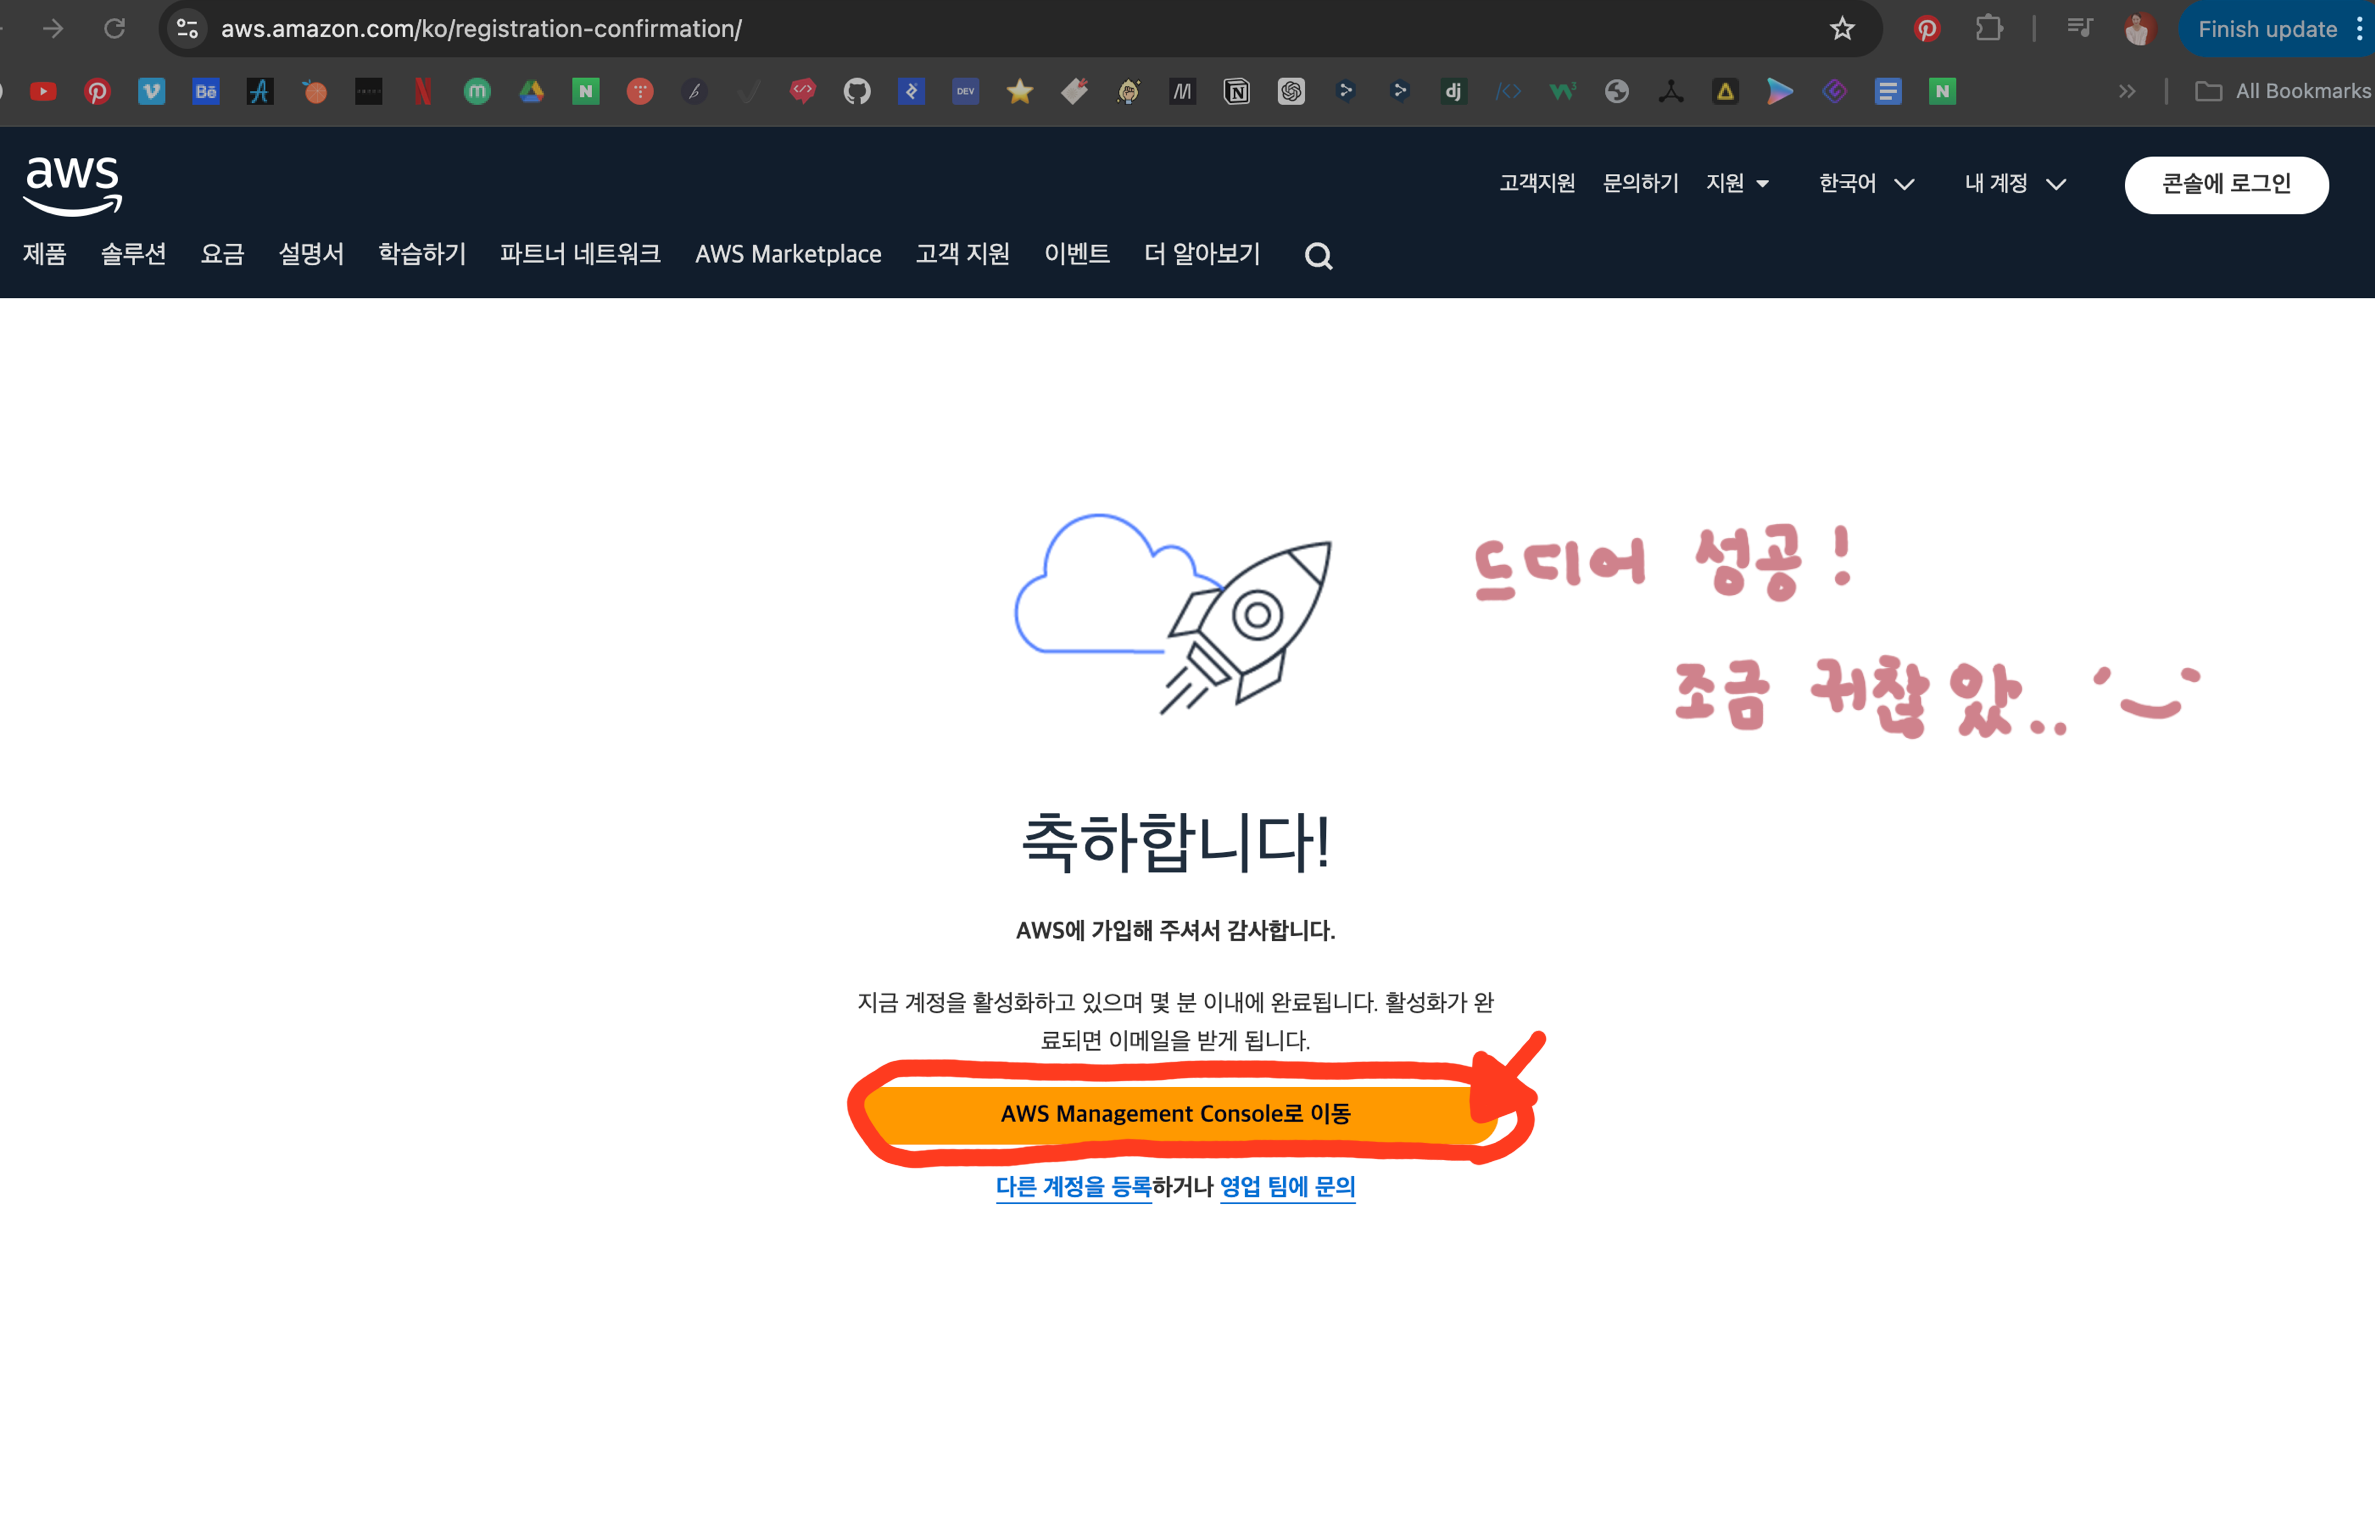The height and width of the screenshot is (1529, 2375).
Task: Expand the 내 계정 menu
Action: click(x=2015, y=184)
